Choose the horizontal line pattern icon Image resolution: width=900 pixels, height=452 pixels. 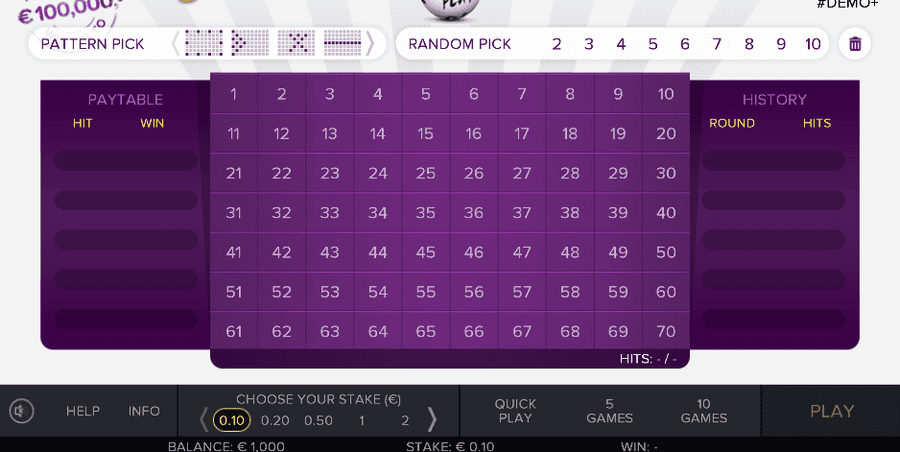(343, 44)
